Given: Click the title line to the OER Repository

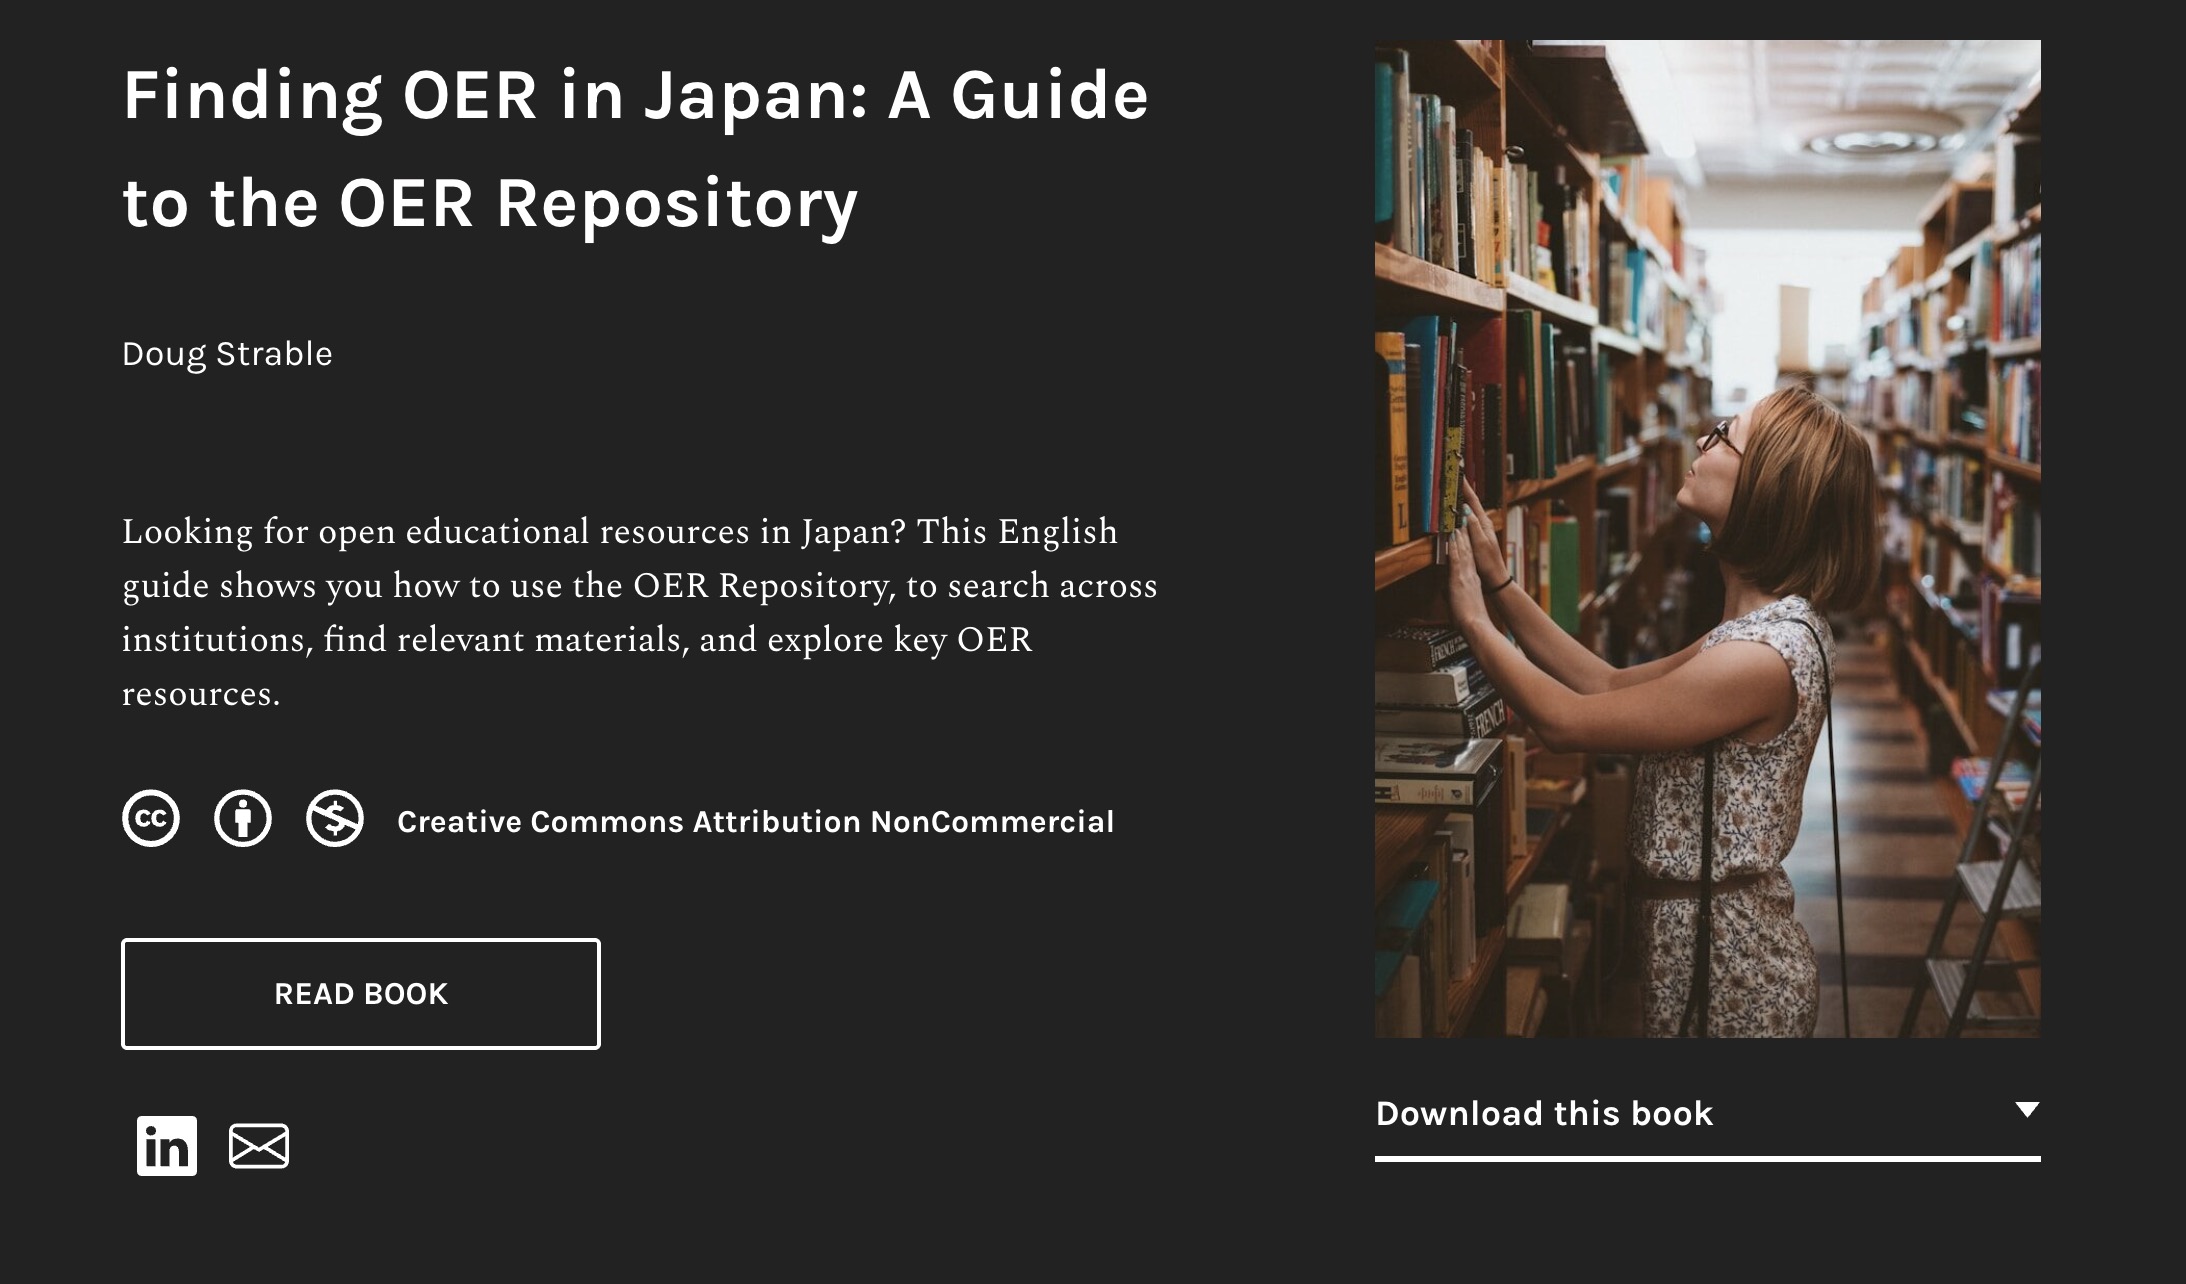Looking at the screenshot, I should coord(490,204).
